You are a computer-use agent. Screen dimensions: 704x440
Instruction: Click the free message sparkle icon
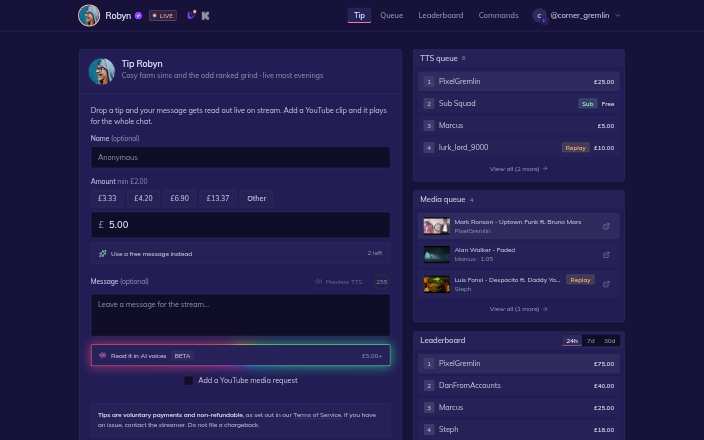point(102,254)
